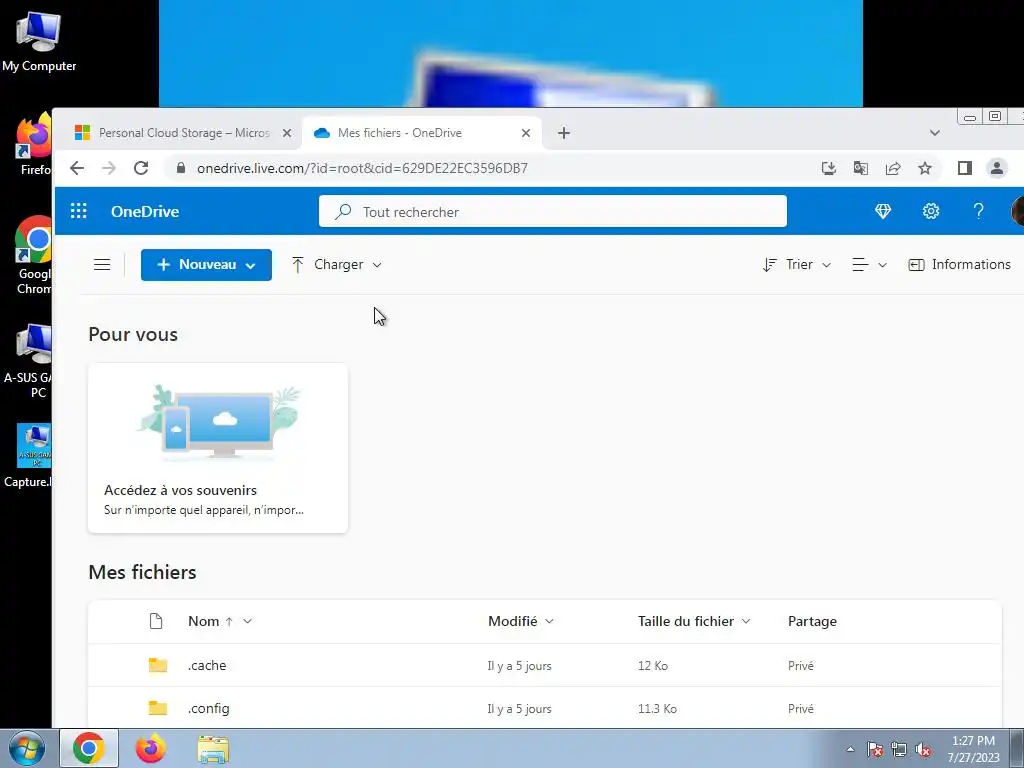The width and height of the screenshot is (1024, 768).
Task: Open the Chrome tab search chevron
Action: pos(935,133)
